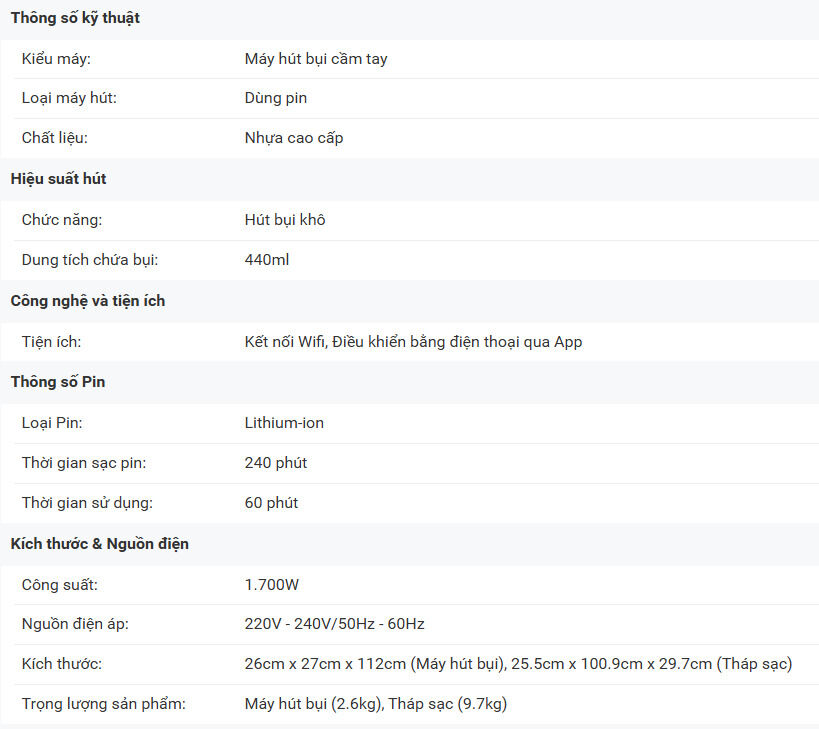
Task: Click the 220V - 240V/50Hz voltage value
Action: pos(335,624)
